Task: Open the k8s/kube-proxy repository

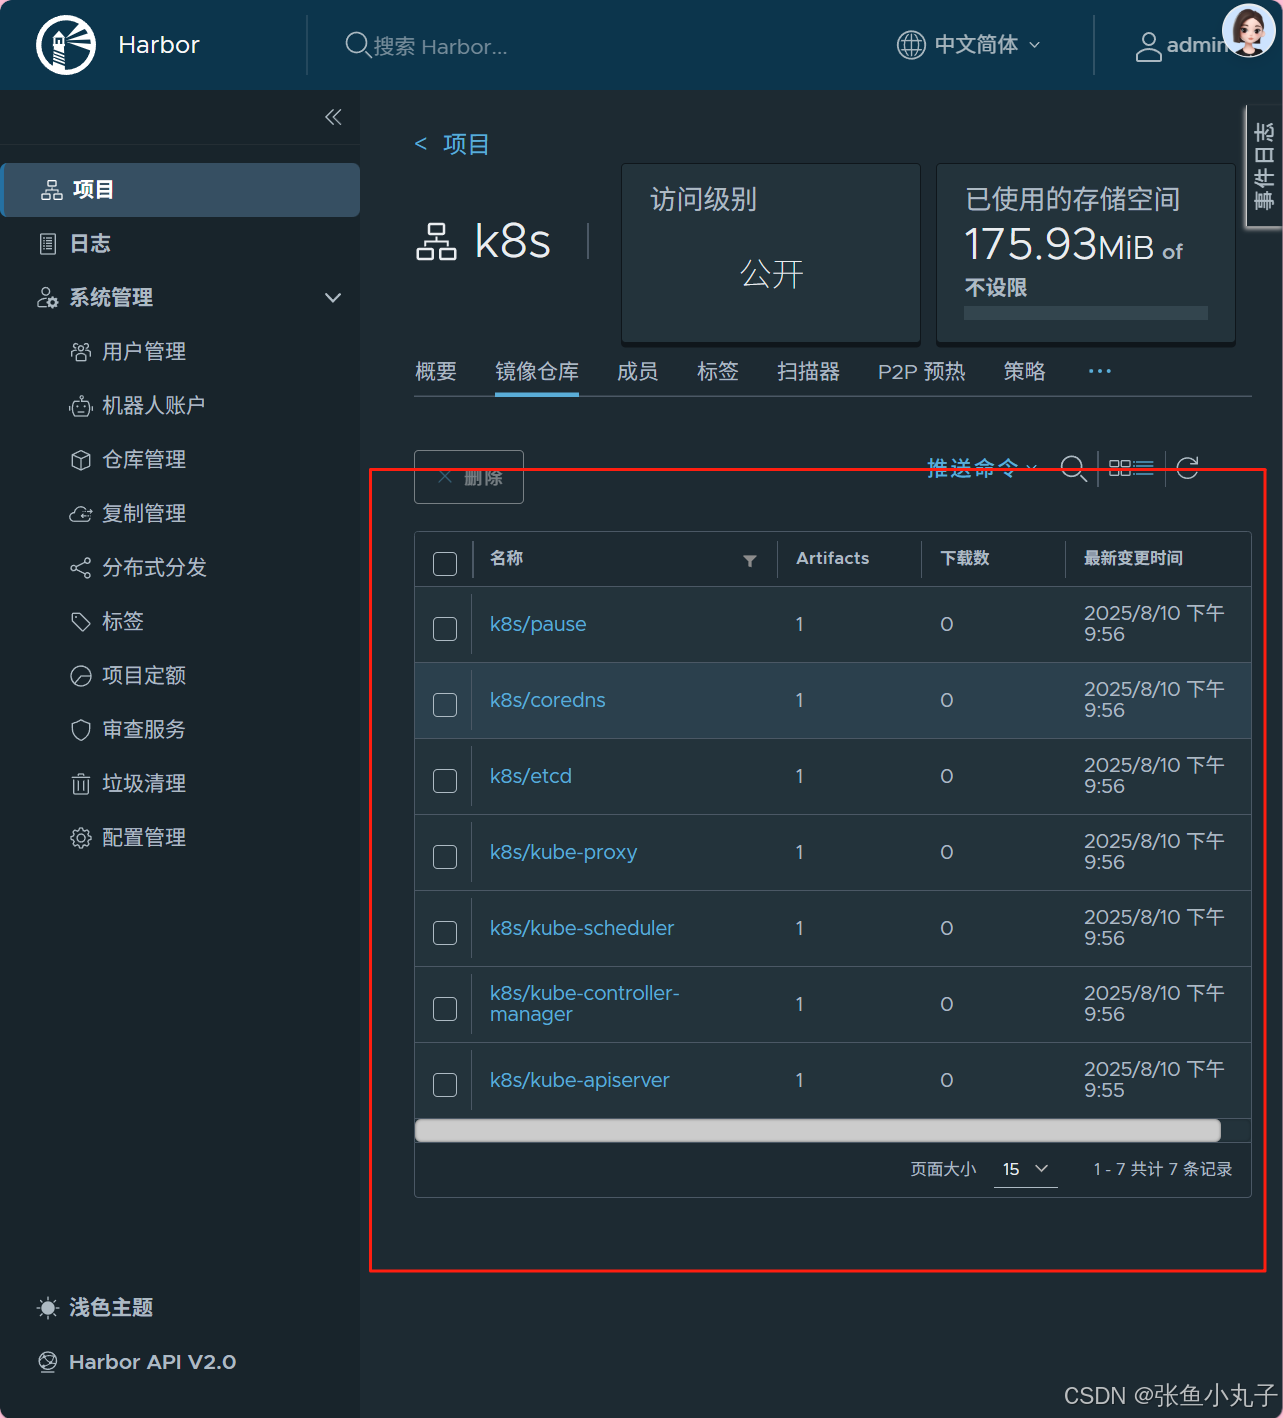Action: pyautogui.click(x=564, y=852)
